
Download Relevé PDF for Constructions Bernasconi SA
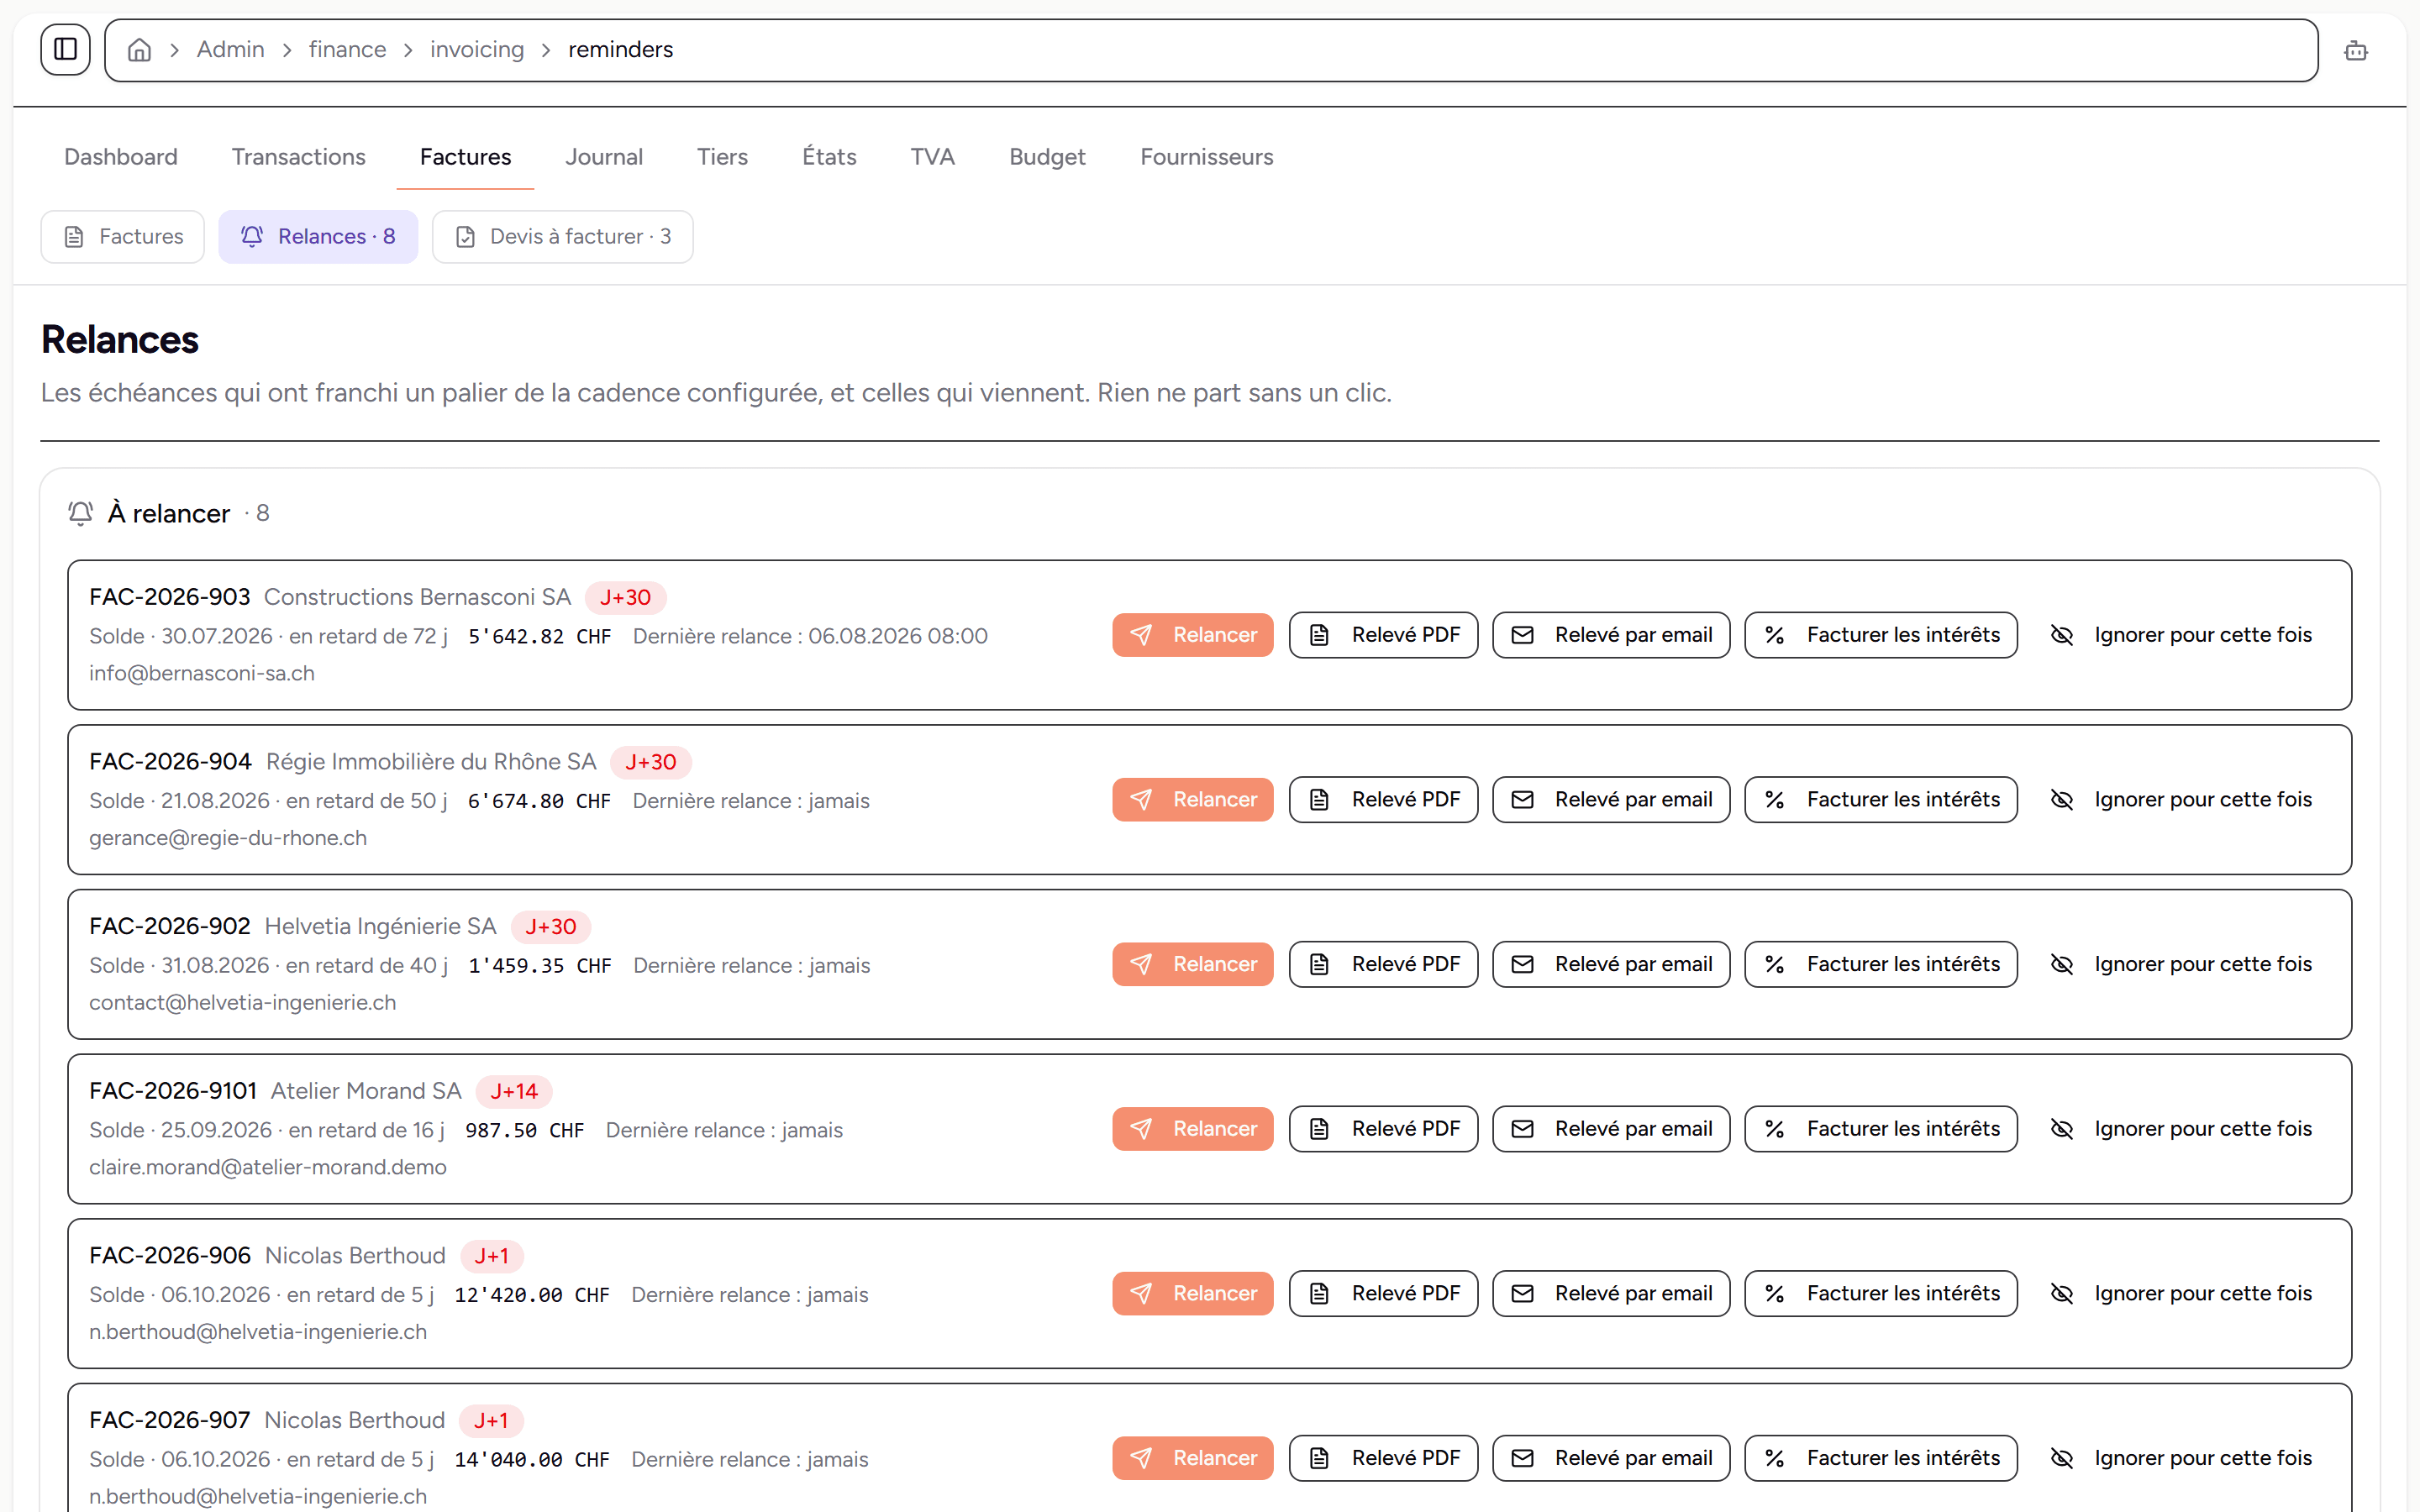1383,635
